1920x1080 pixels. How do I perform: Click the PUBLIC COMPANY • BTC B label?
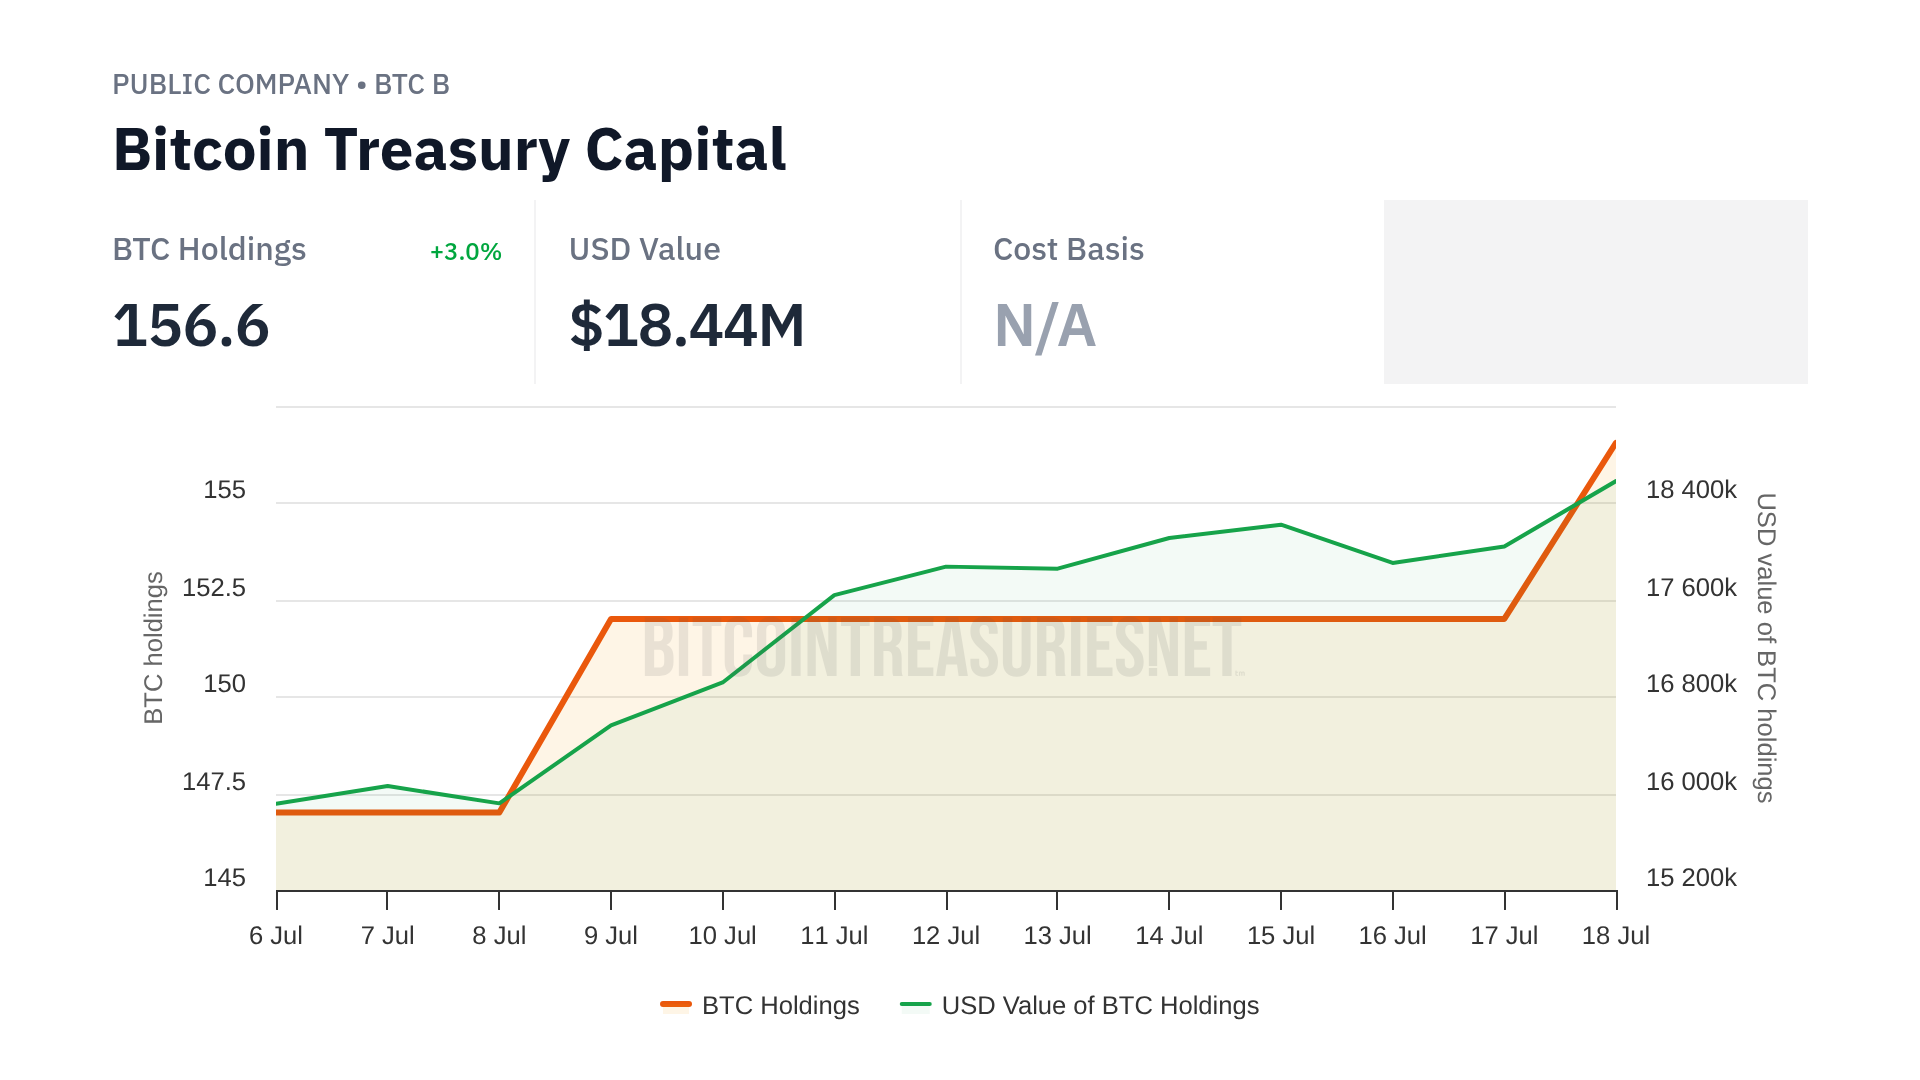click(x=281, y=85)
